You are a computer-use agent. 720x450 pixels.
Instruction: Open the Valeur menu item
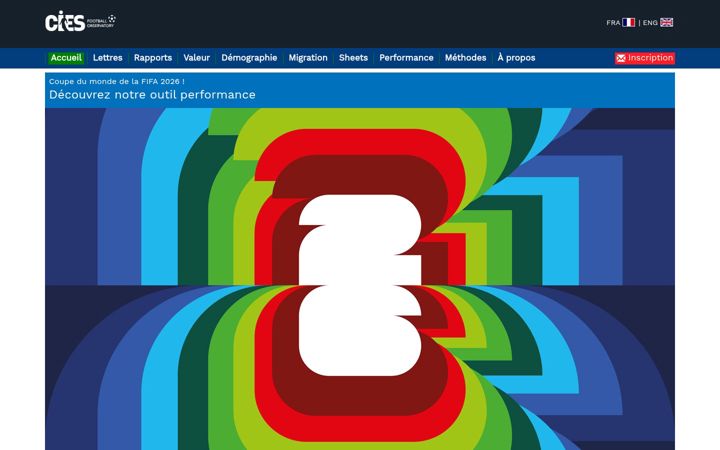197,58
